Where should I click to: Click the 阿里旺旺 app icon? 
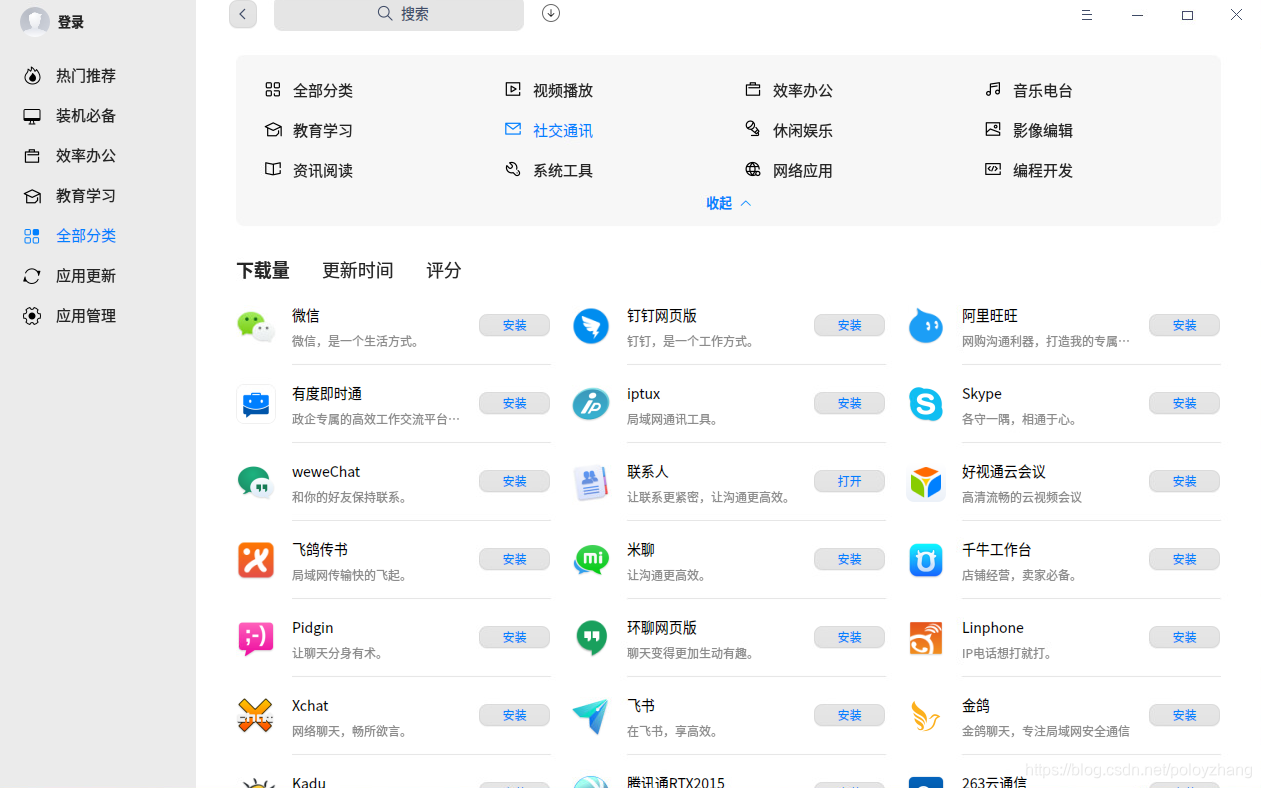point(926,326)
